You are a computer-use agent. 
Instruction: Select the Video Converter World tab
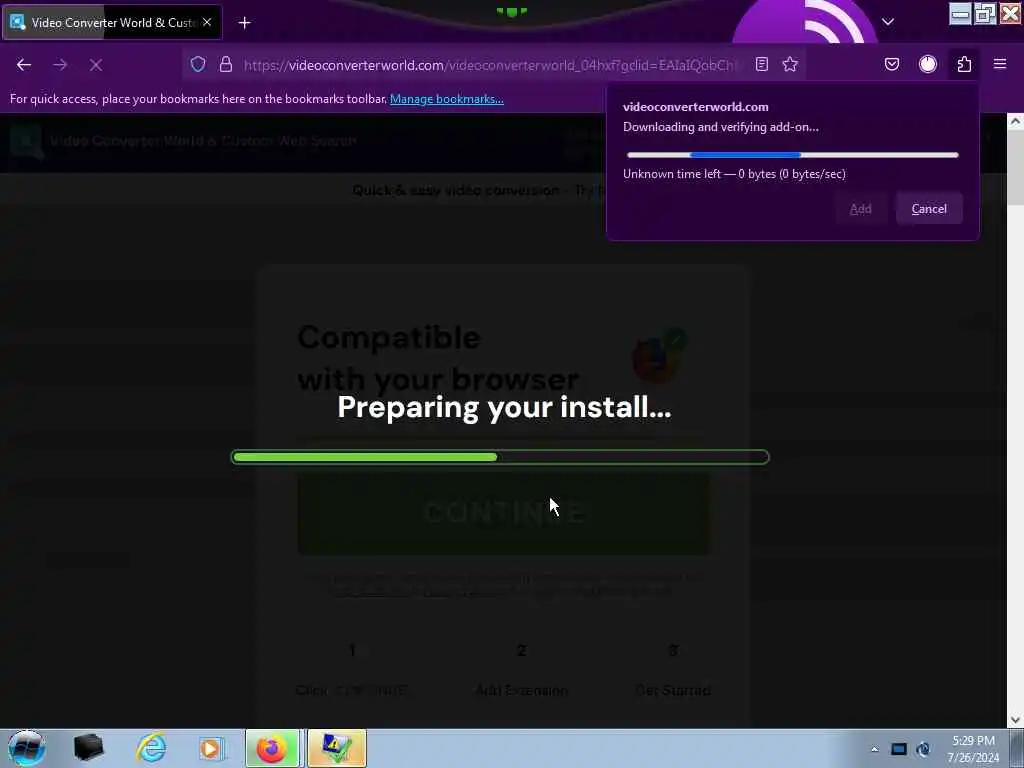point(112,22)
